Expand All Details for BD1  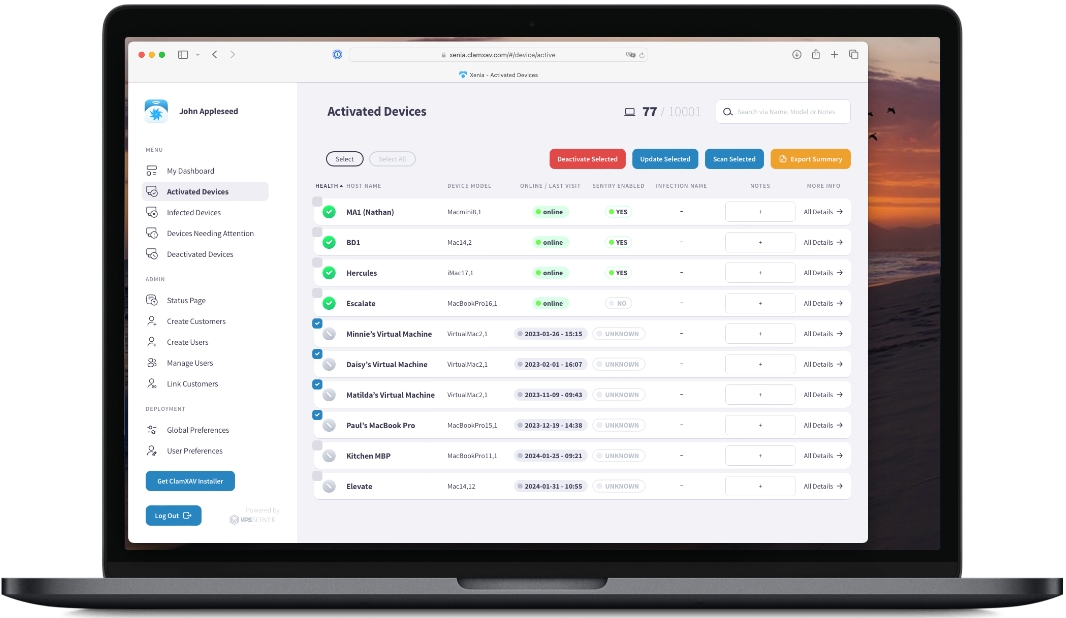[x=823, y=243]
